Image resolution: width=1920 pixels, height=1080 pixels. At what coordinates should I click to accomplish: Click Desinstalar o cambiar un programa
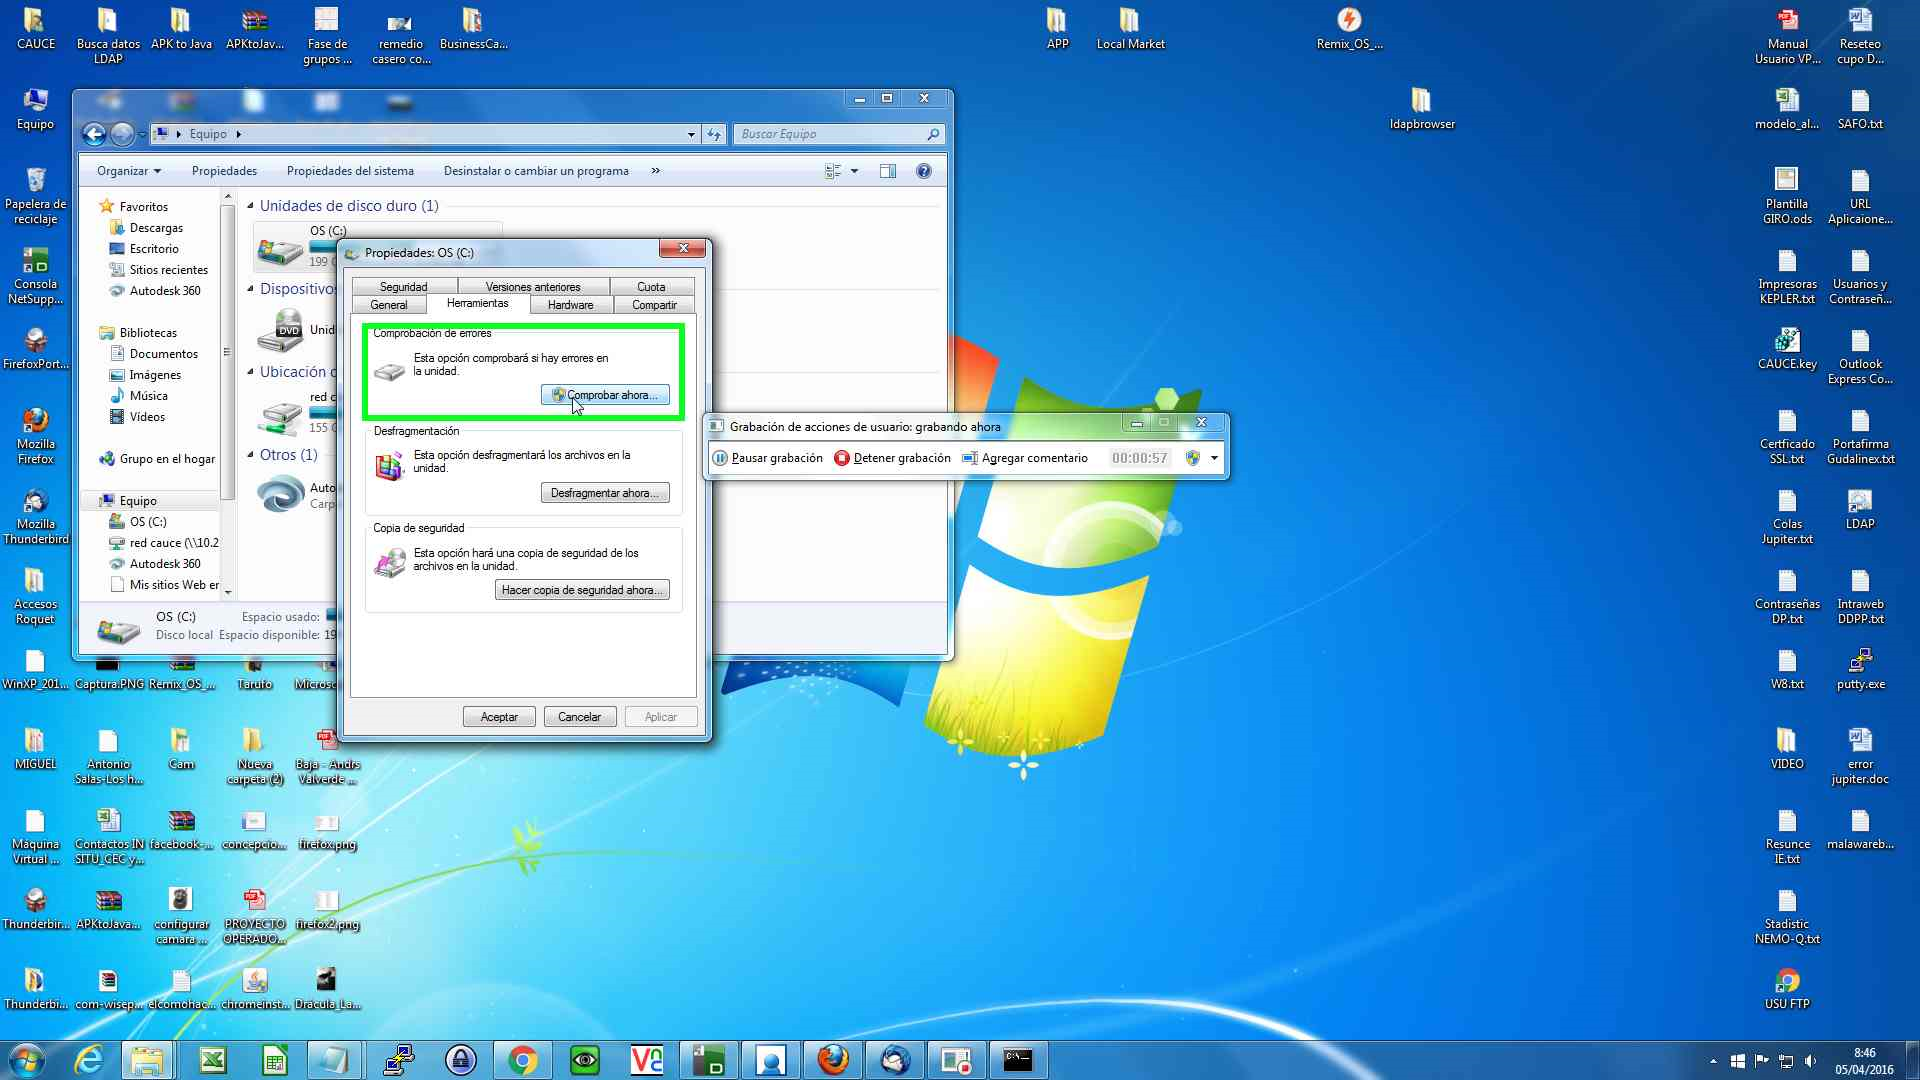tap(536, 171)
